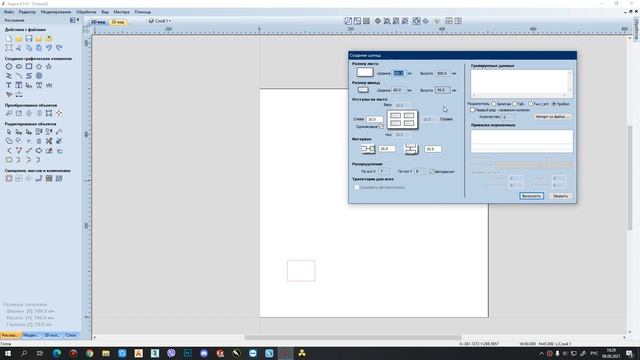Select the Create ellipse tool
This screenshot has height=360, width=640.
coord(19,66)
